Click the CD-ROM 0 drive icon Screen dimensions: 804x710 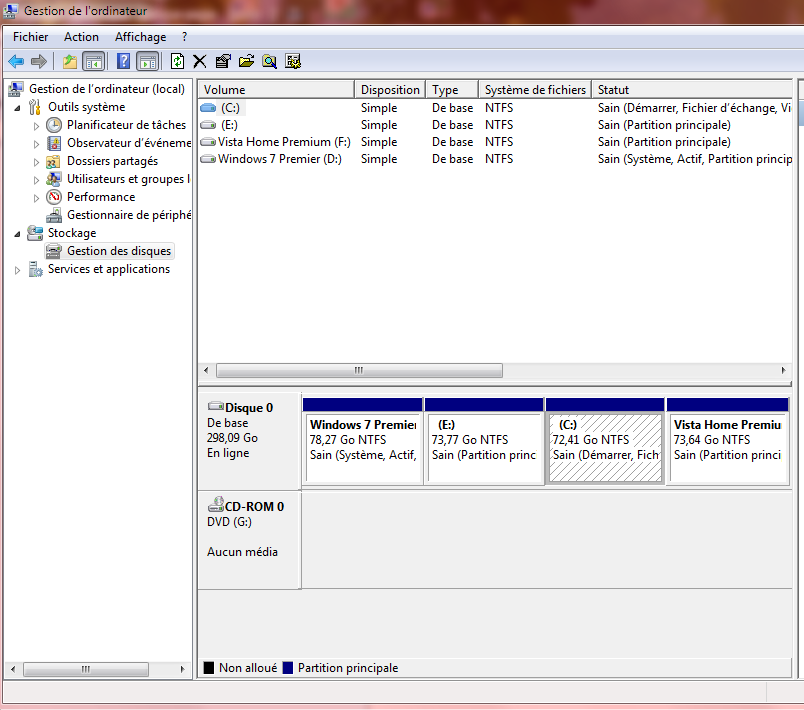pyautogui.click(x=216, y=504)
